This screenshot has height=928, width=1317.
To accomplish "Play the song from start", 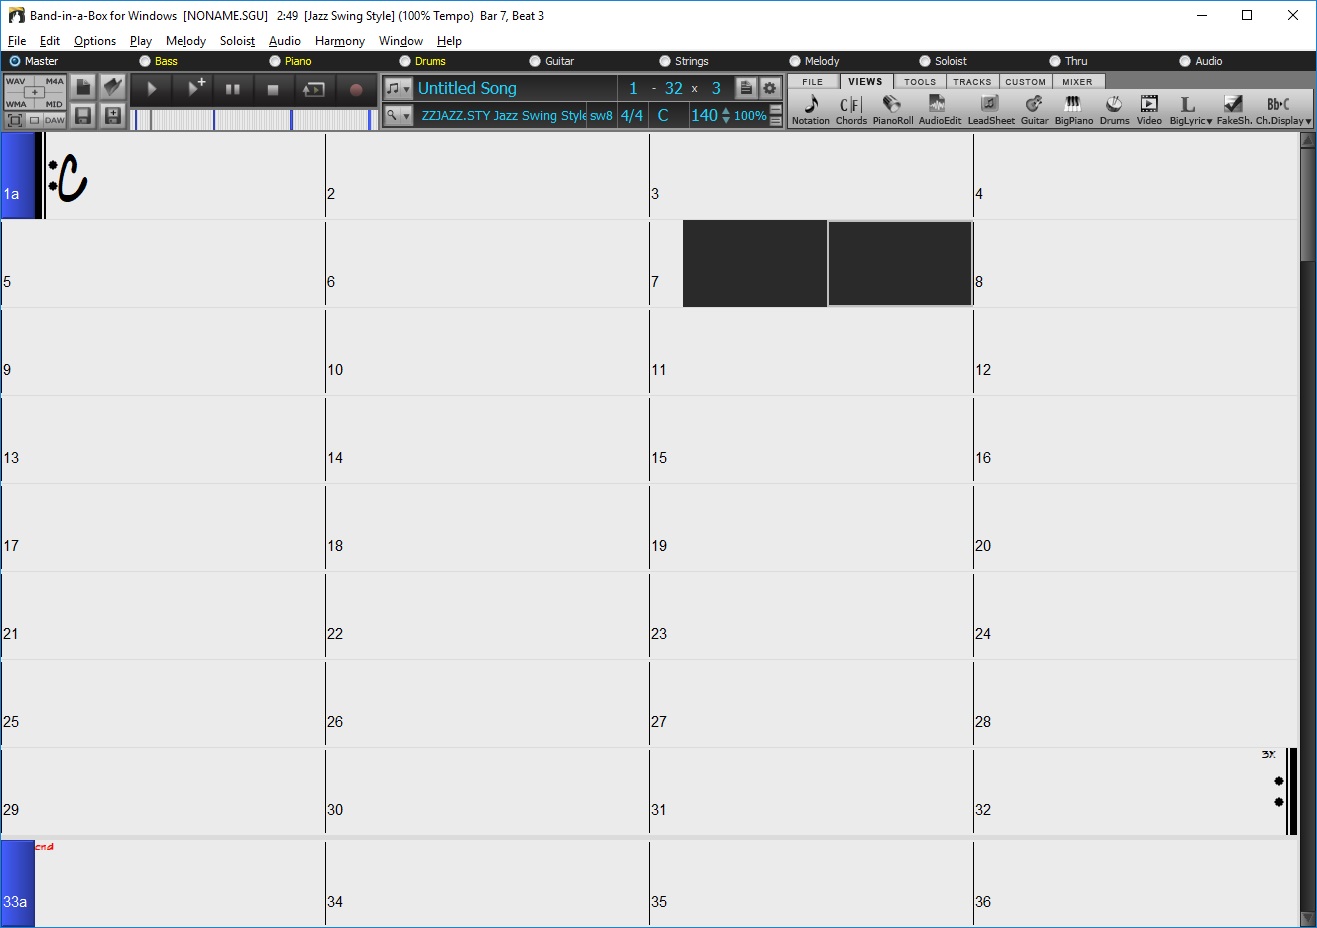I will (152, 89).
